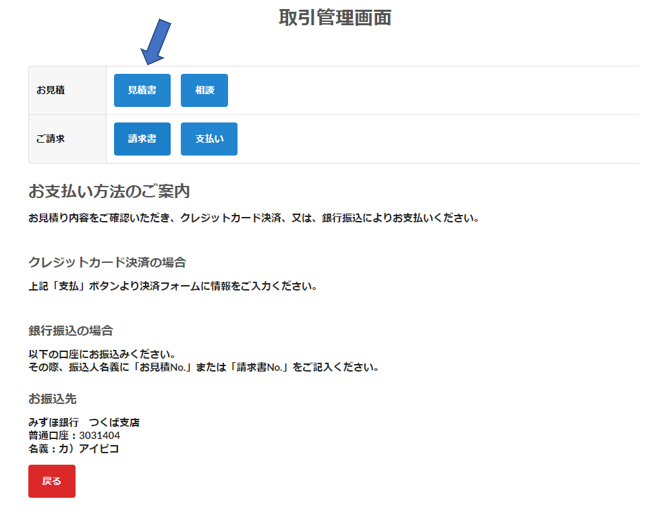Open the 見積書 estimate document
Screen dimensions: 664x528
click(142, 90)
